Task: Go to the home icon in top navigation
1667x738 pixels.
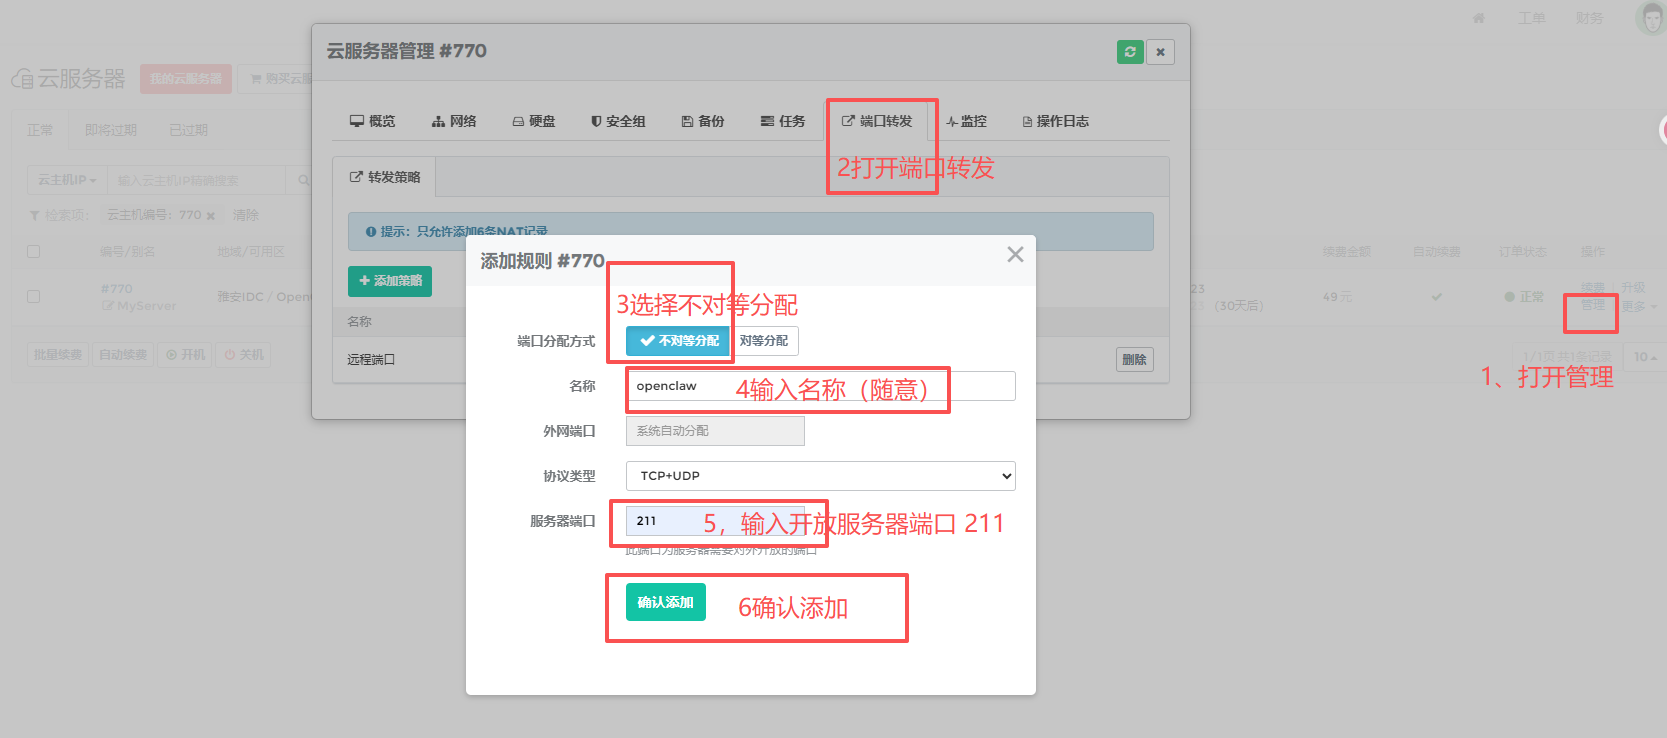Action: click(x=1479, y=18)
